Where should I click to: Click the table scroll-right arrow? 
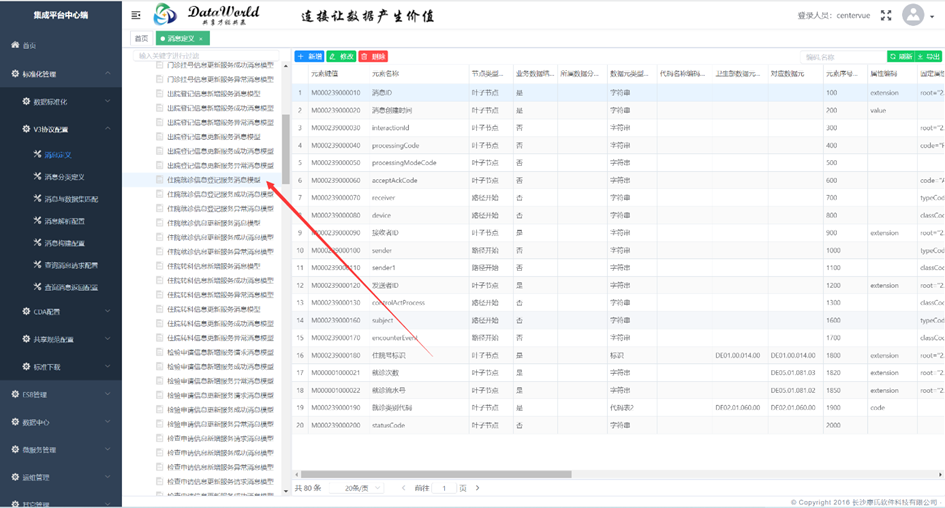(x=940, y=474)
